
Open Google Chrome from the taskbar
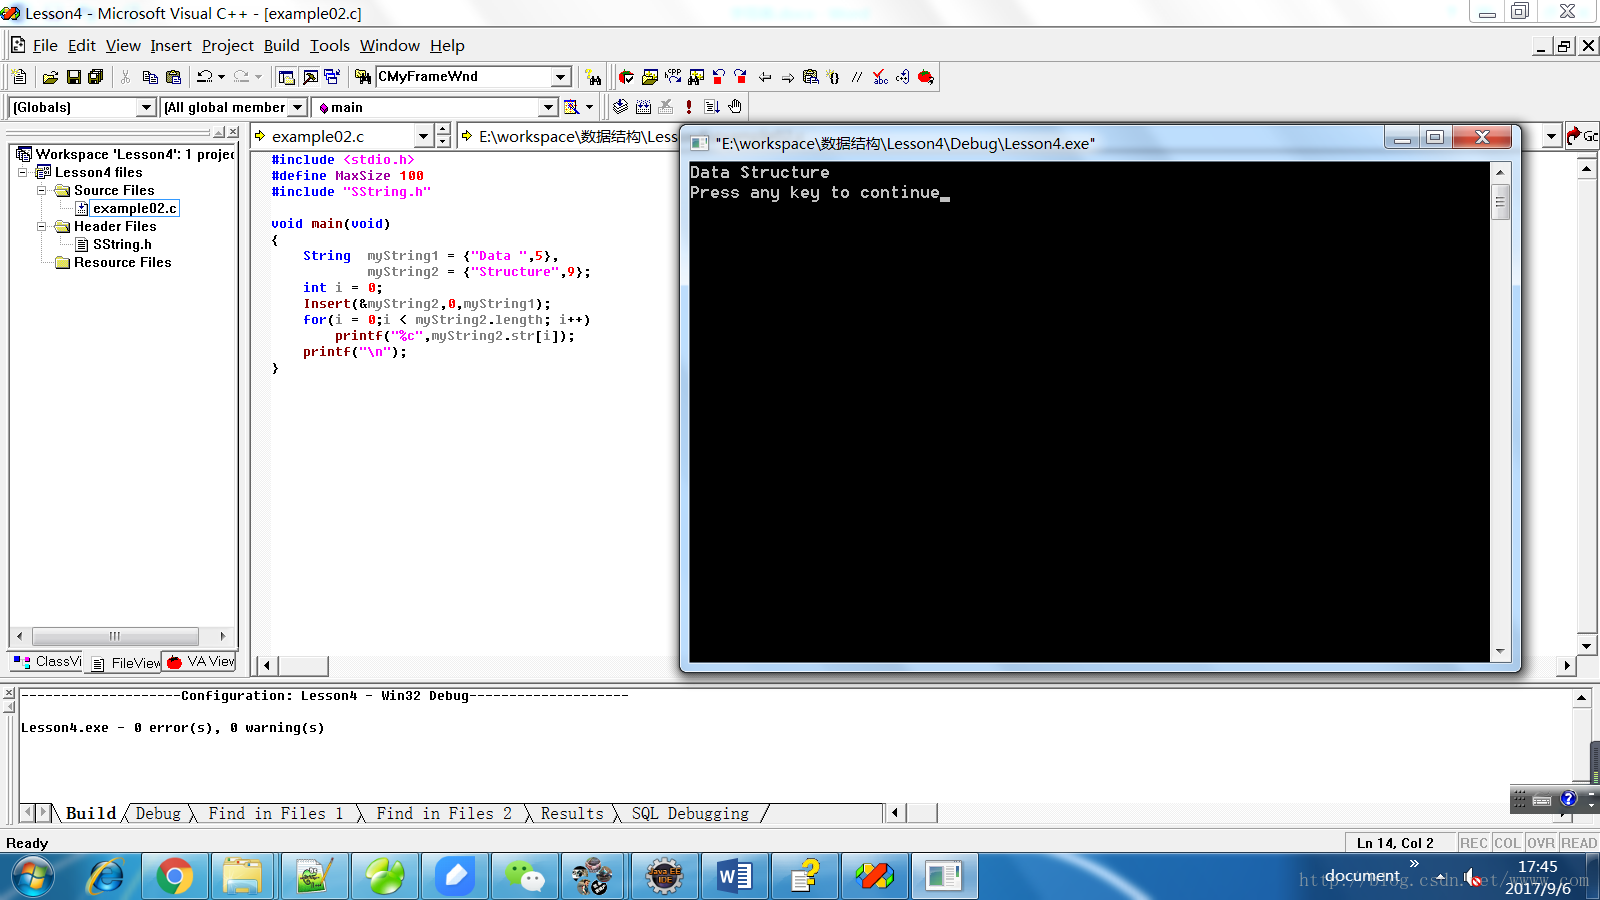174,877
